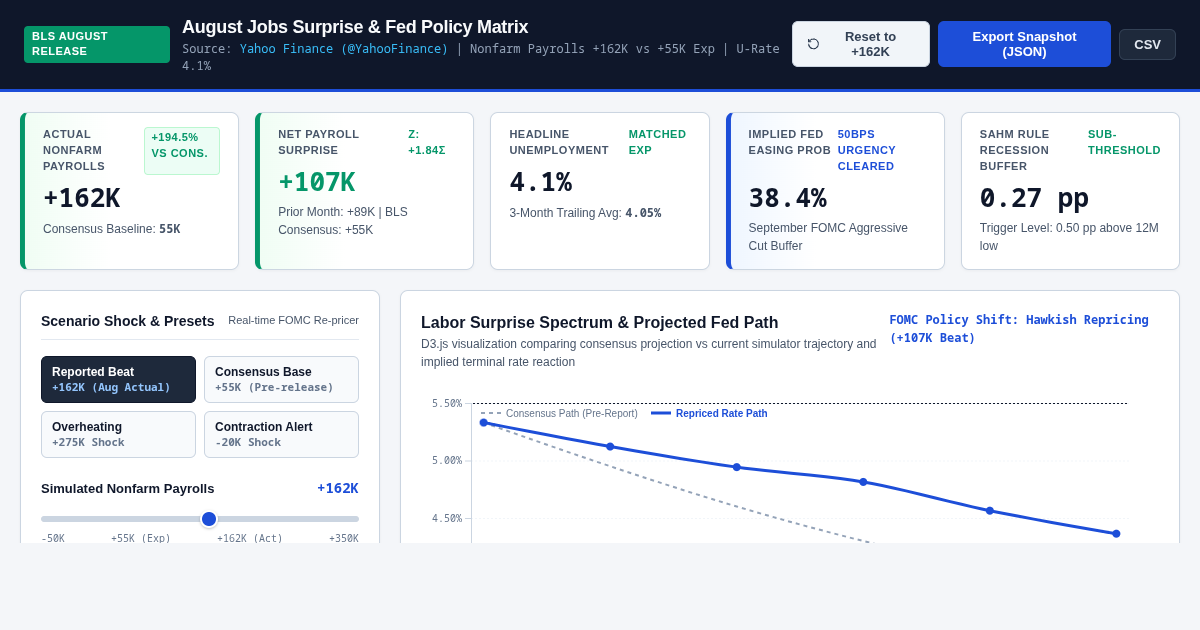
Task: Apply the Overheating +275K Shock preset
Action: [x=118, y=435]
